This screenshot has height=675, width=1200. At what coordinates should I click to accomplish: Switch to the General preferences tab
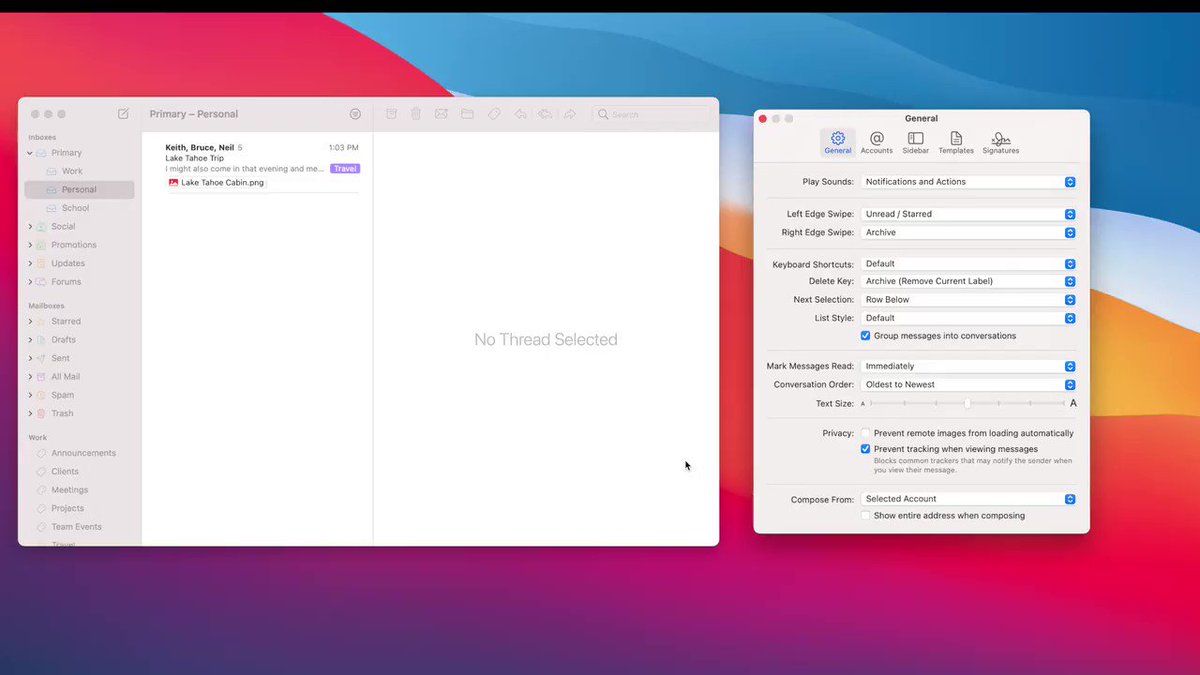pos(838,142)
